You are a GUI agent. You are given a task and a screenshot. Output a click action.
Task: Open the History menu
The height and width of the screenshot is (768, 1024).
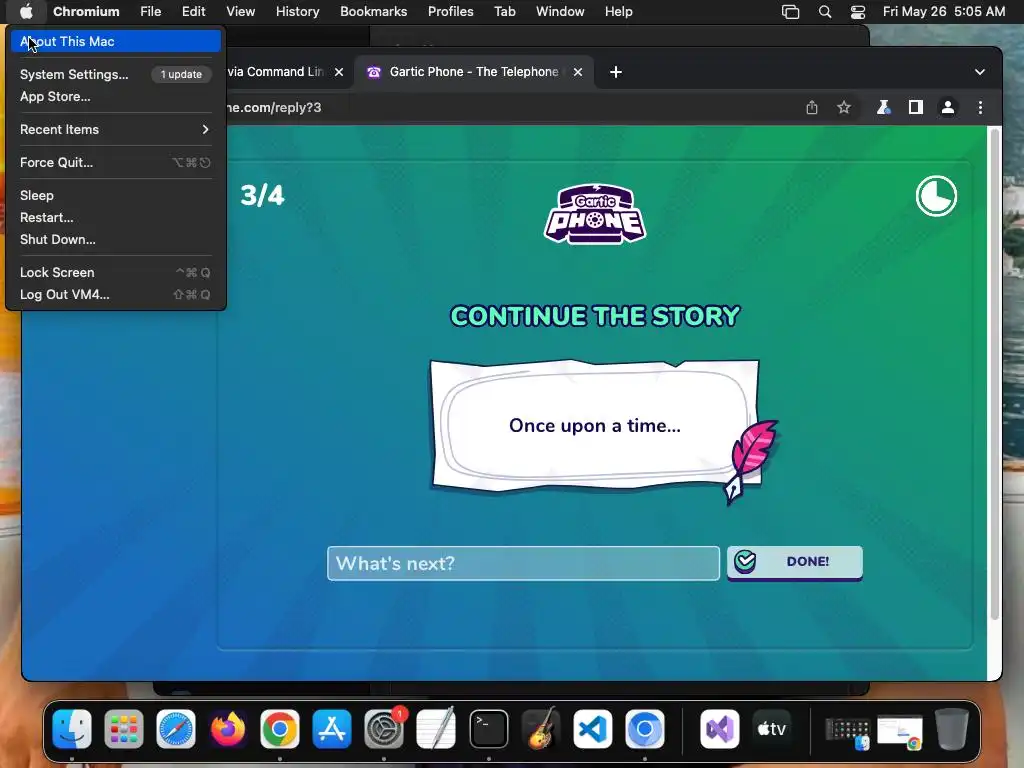[x=297, y=11]
